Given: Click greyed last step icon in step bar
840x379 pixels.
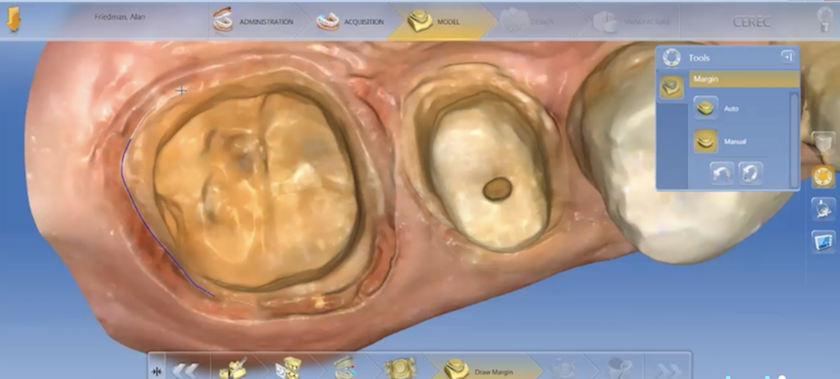Looking at the screenshot, I should tap(620, 369).
